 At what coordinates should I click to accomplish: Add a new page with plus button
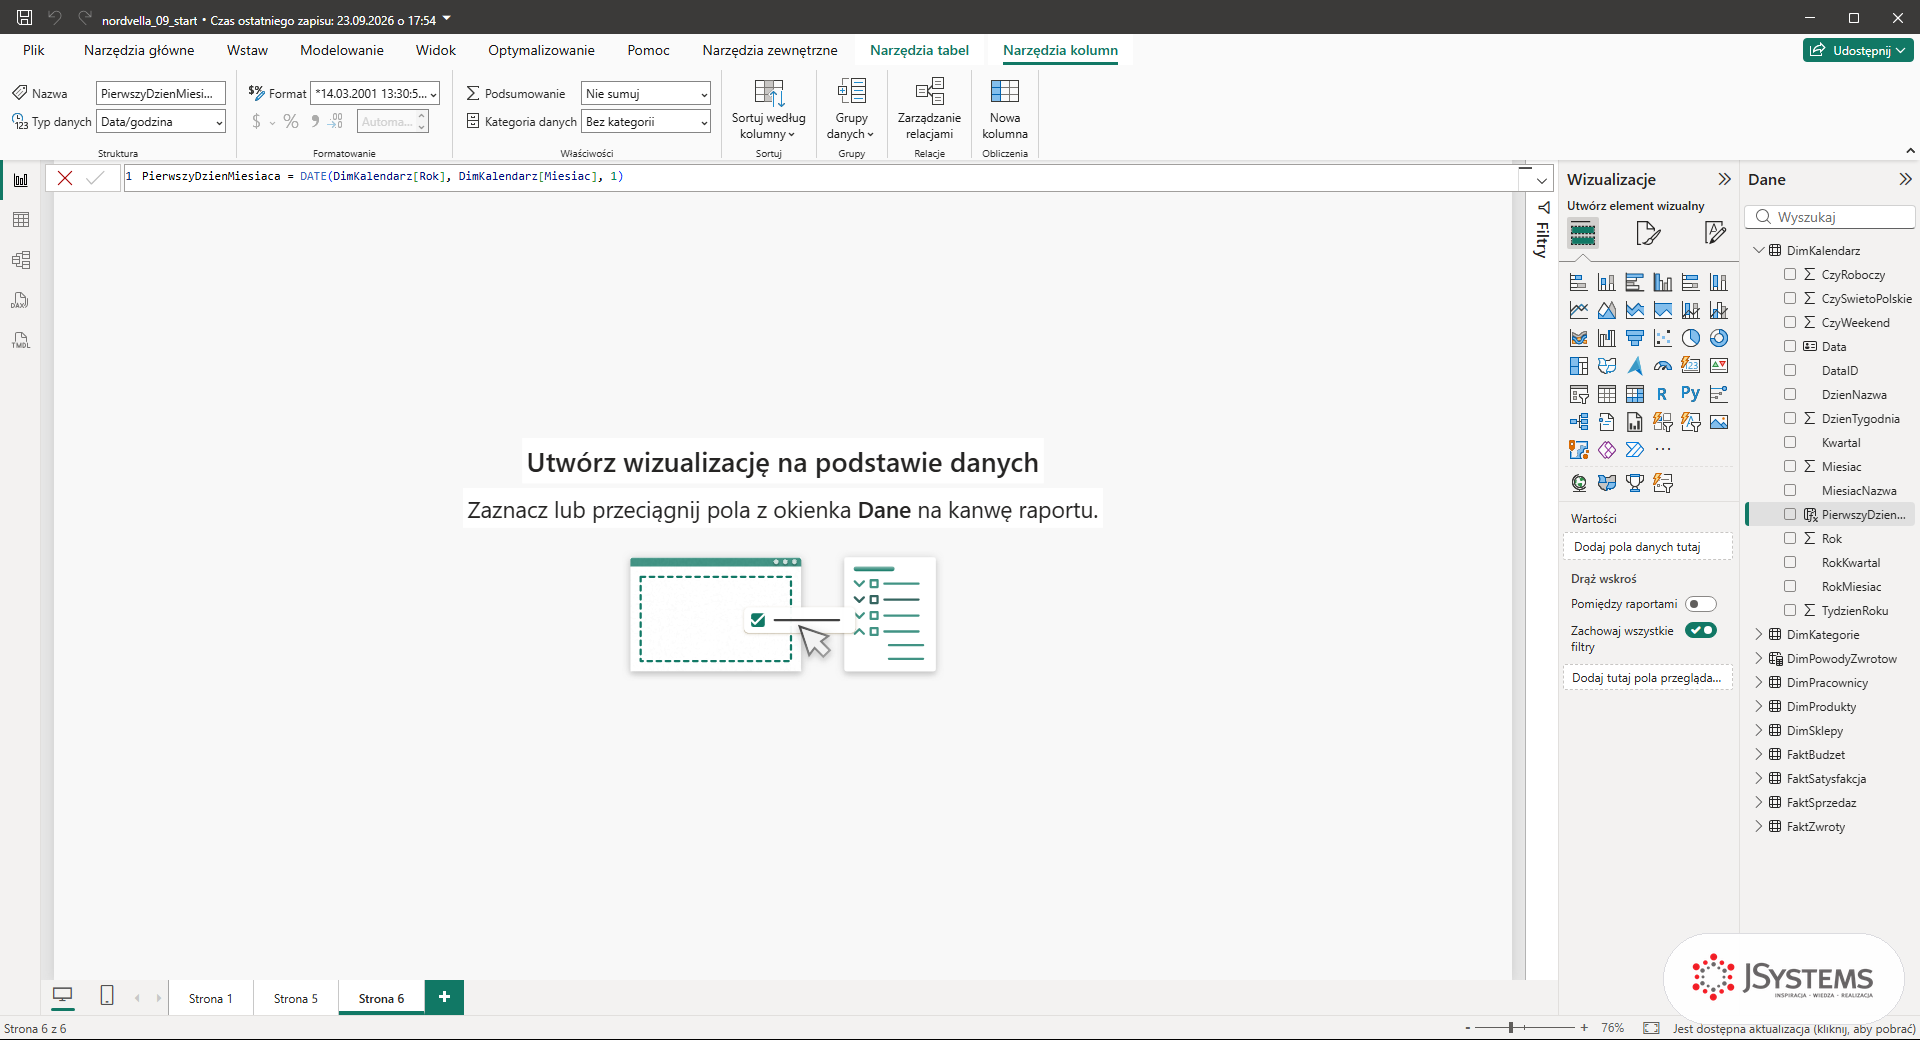[444, 996]
